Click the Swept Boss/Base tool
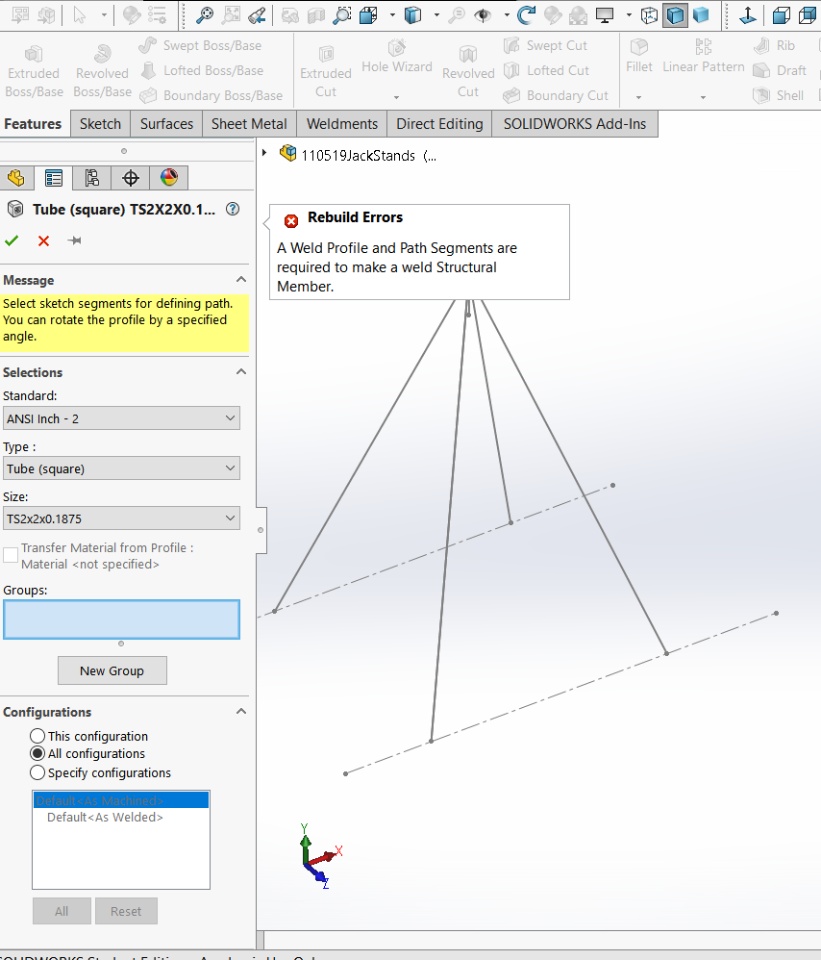This screenshot has height=960, width=821. 201,45
